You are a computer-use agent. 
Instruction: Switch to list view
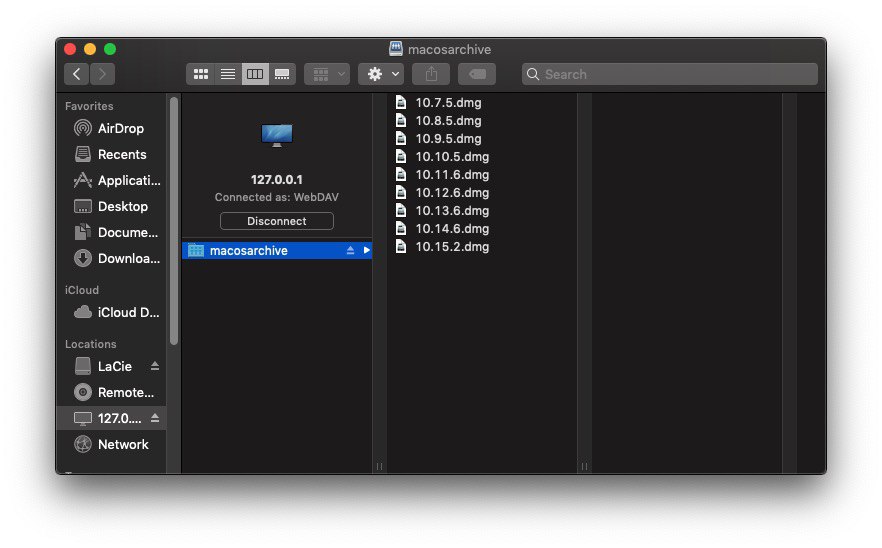click(228, 74)
